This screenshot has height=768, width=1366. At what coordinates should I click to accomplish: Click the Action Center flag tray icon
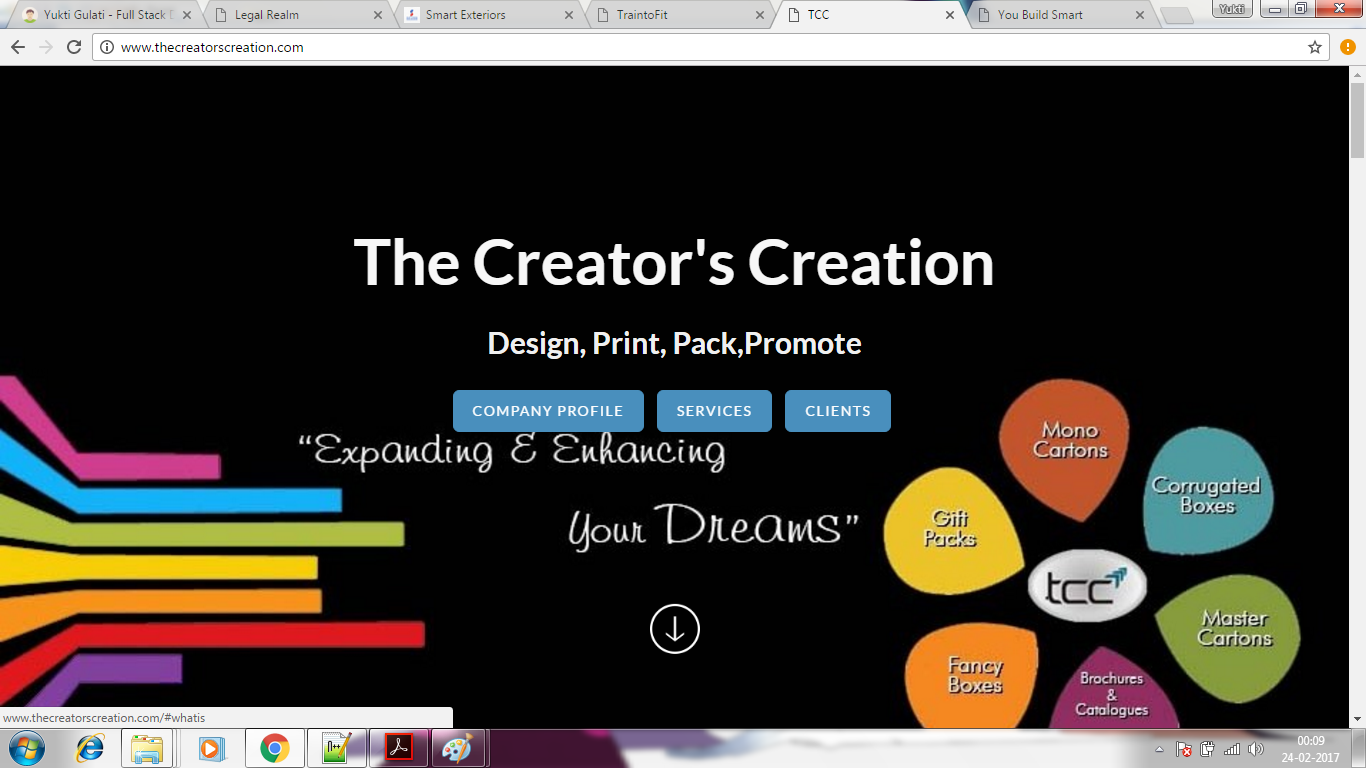[x=1183, y=749]
